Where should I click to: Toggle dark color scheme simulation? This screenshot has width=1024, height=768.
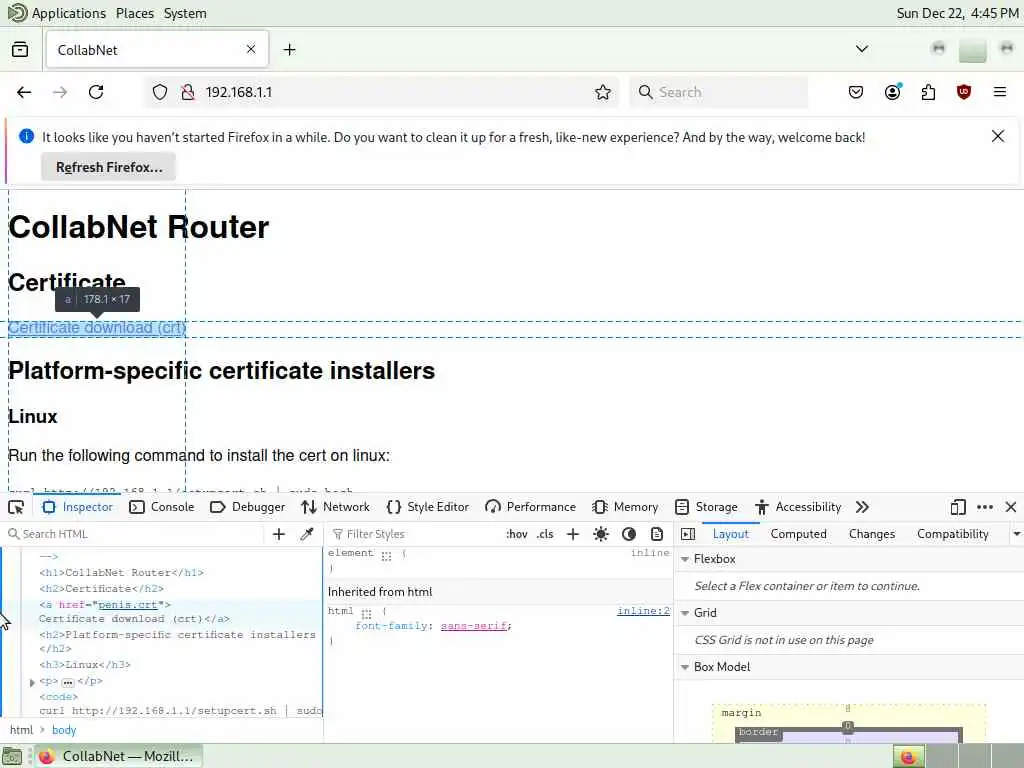click(629, 534)
